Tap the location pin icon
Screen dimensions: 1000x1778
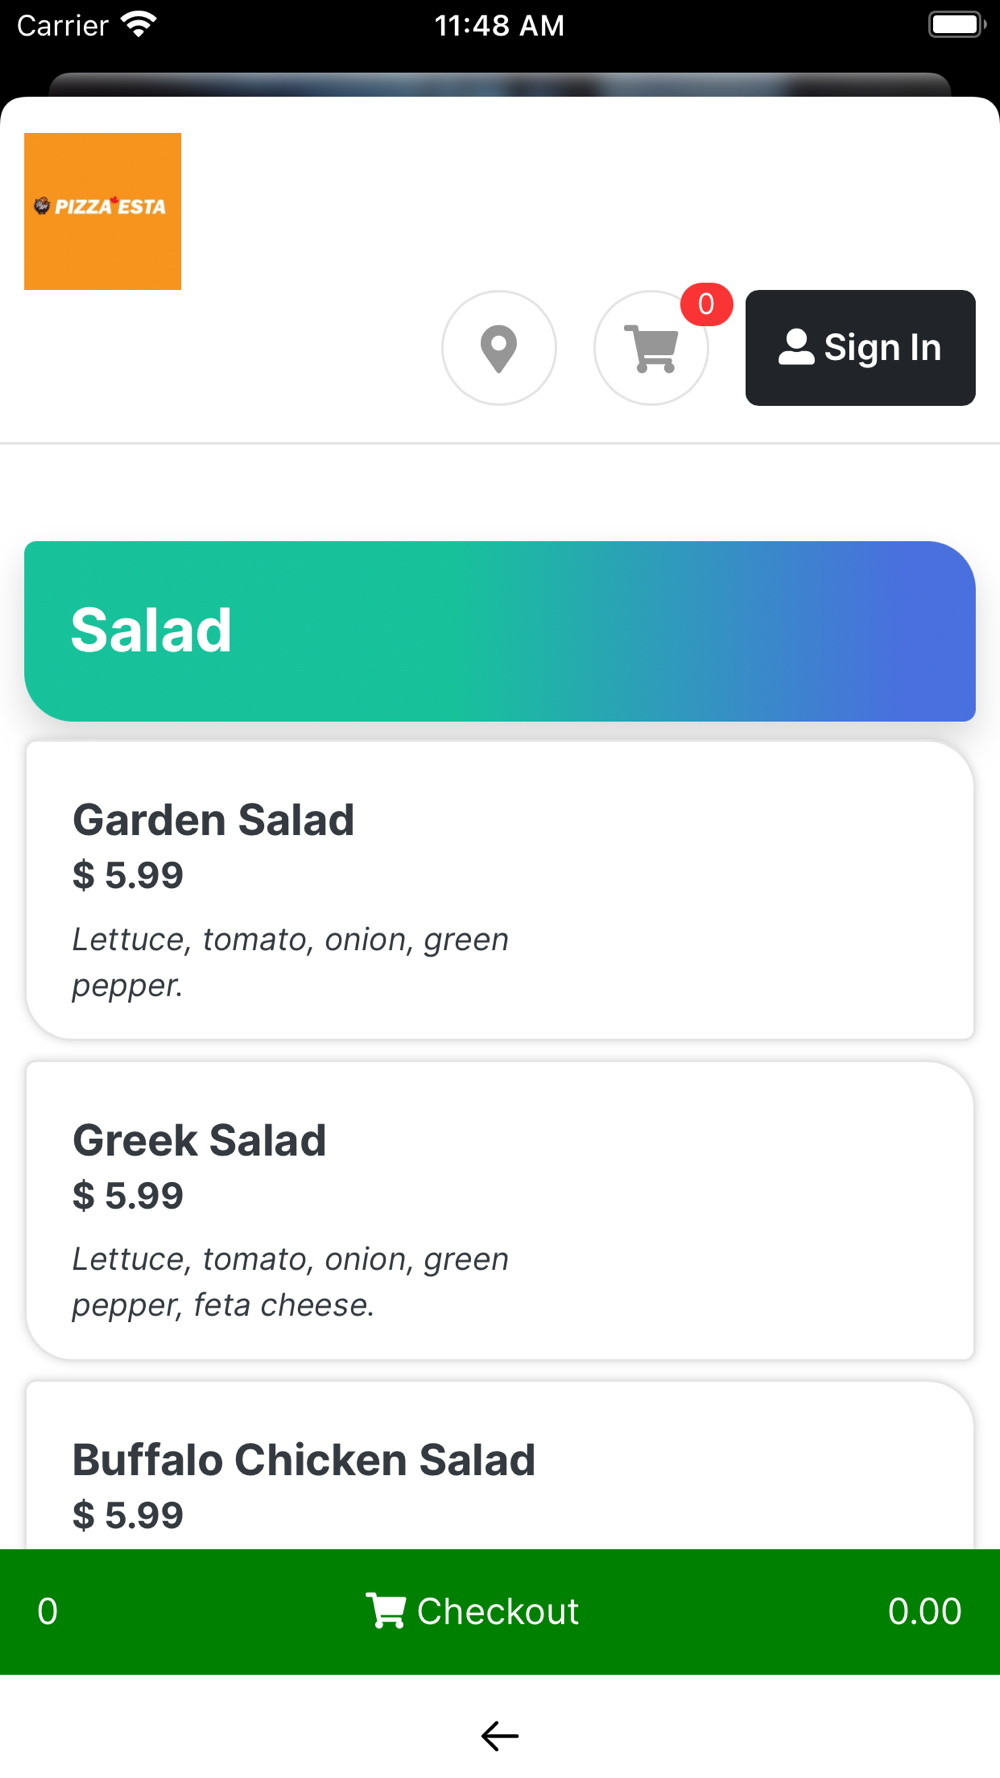[499, 348]
